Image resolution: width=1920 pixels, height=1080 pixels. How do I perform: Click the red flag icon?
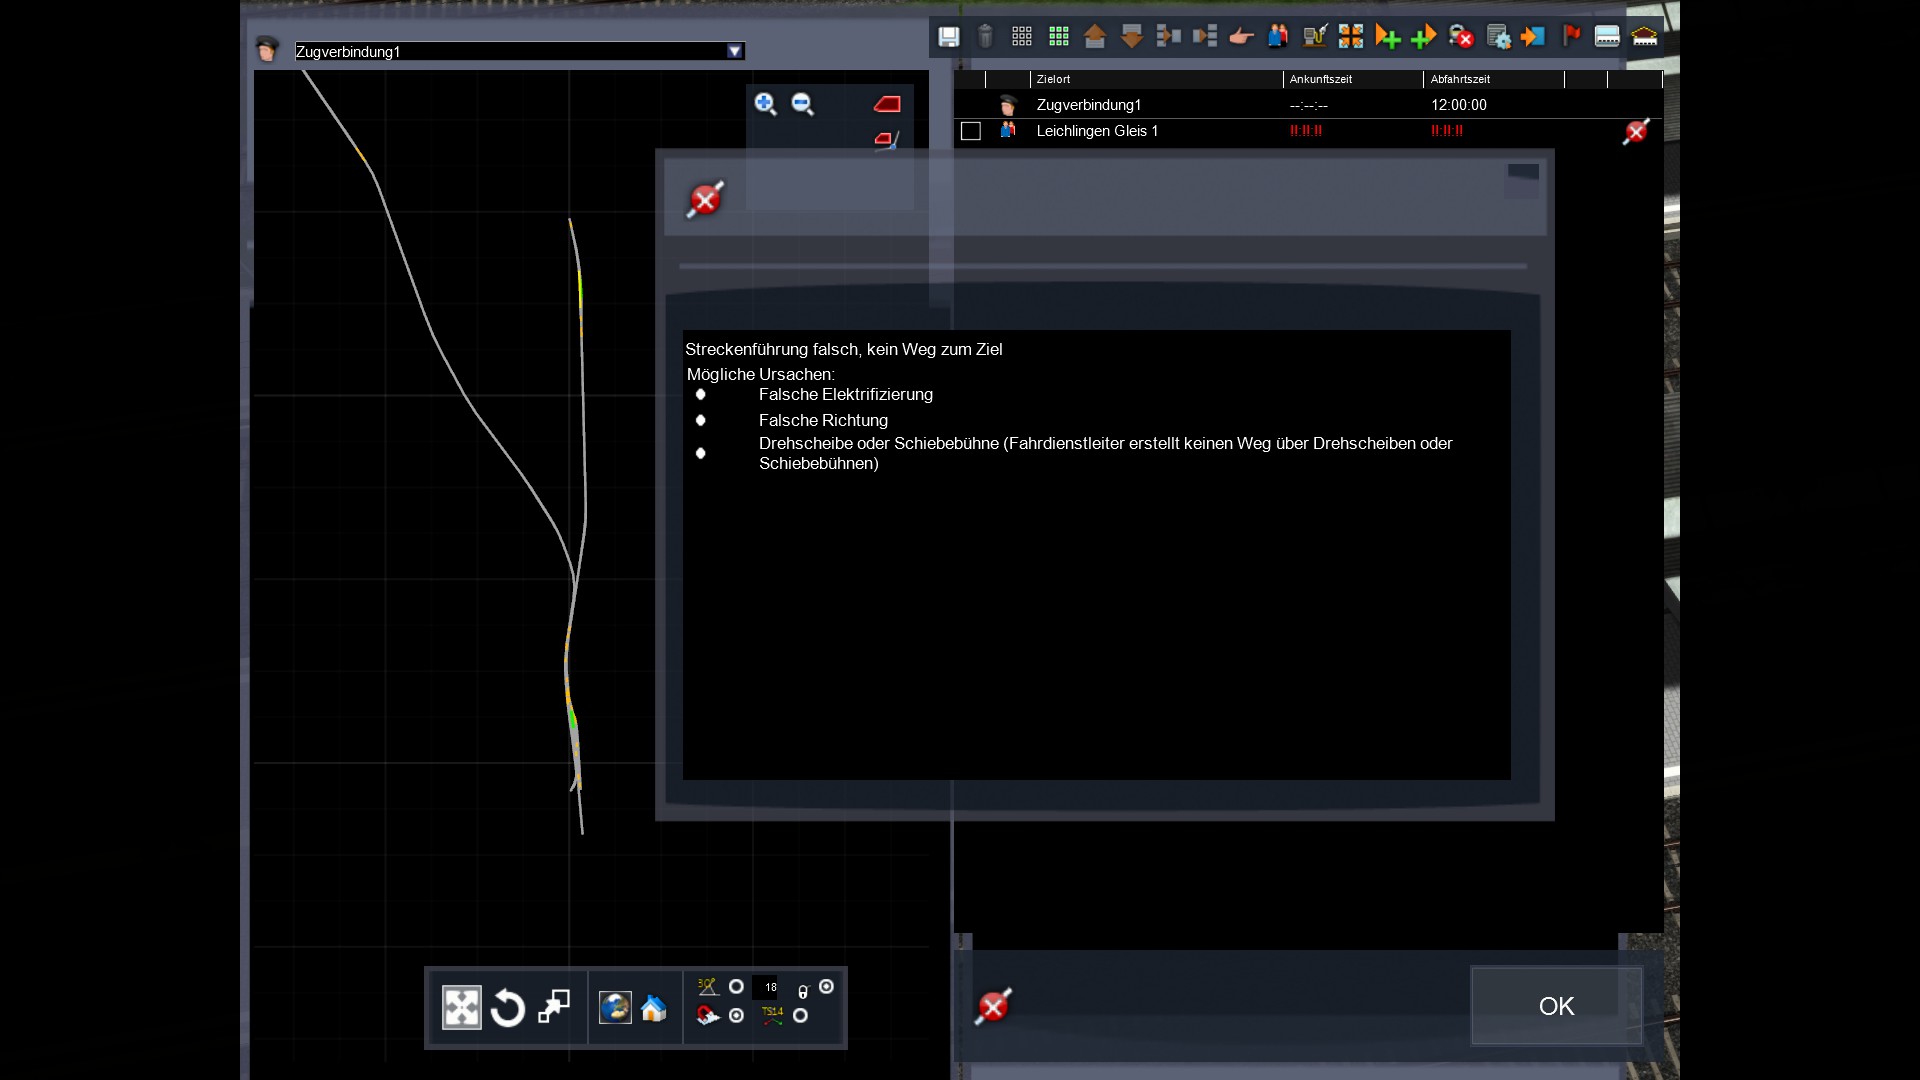[1571, 37]
